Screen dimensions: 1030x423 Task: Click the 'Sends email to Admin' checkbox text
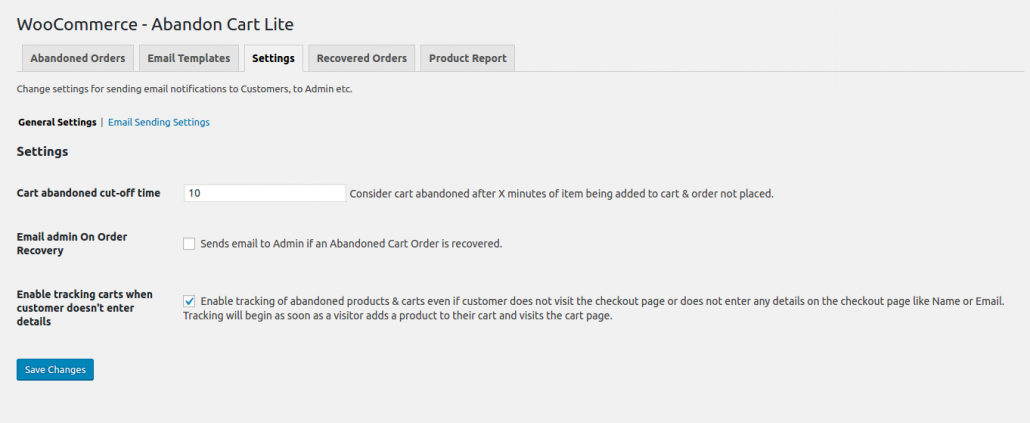point(351,243)
